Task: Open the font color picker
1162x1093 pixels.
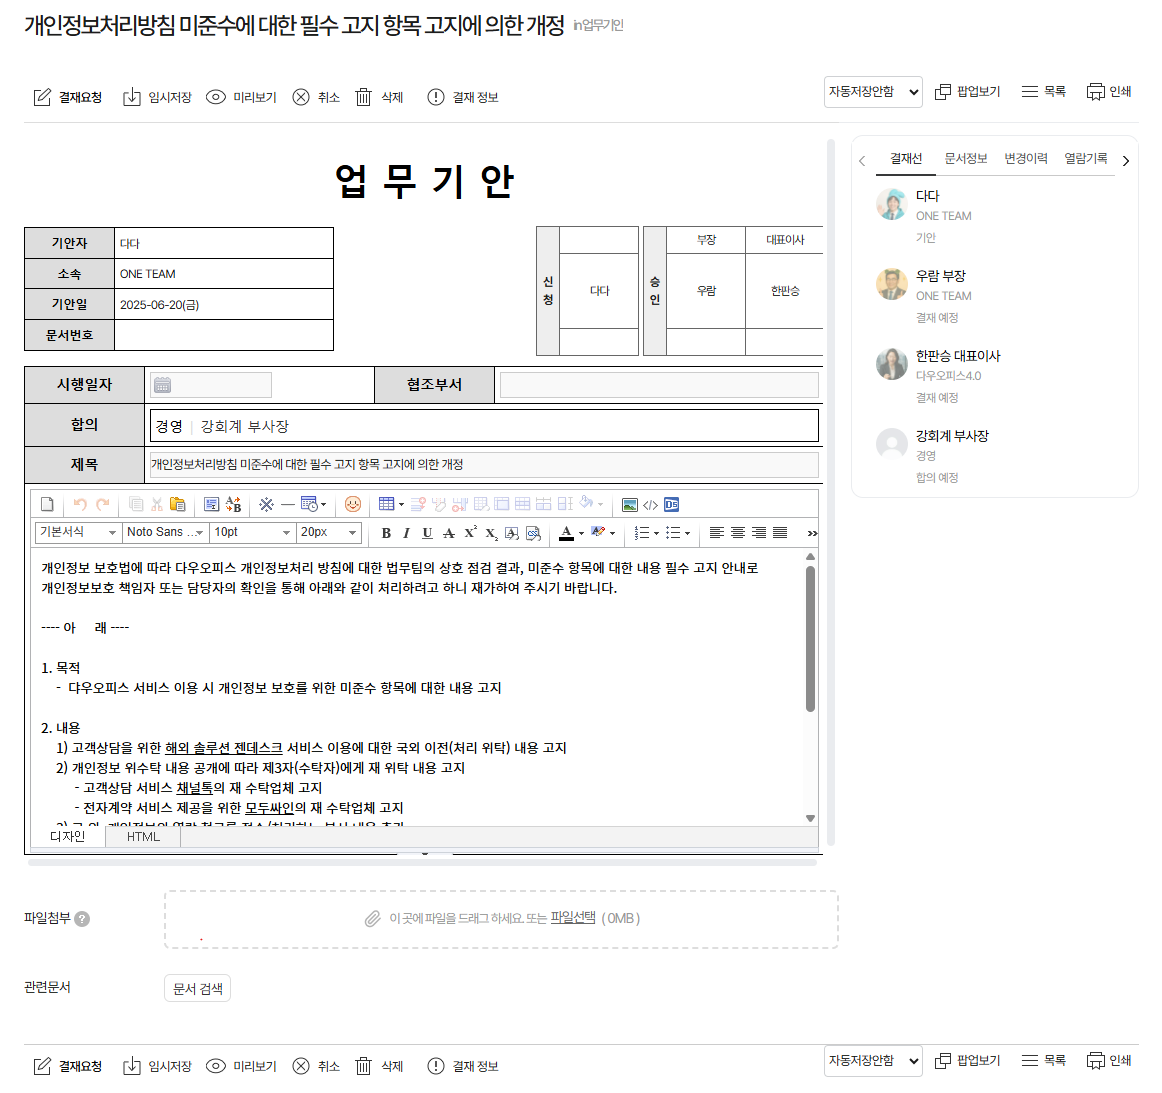Action: [567, 533]
